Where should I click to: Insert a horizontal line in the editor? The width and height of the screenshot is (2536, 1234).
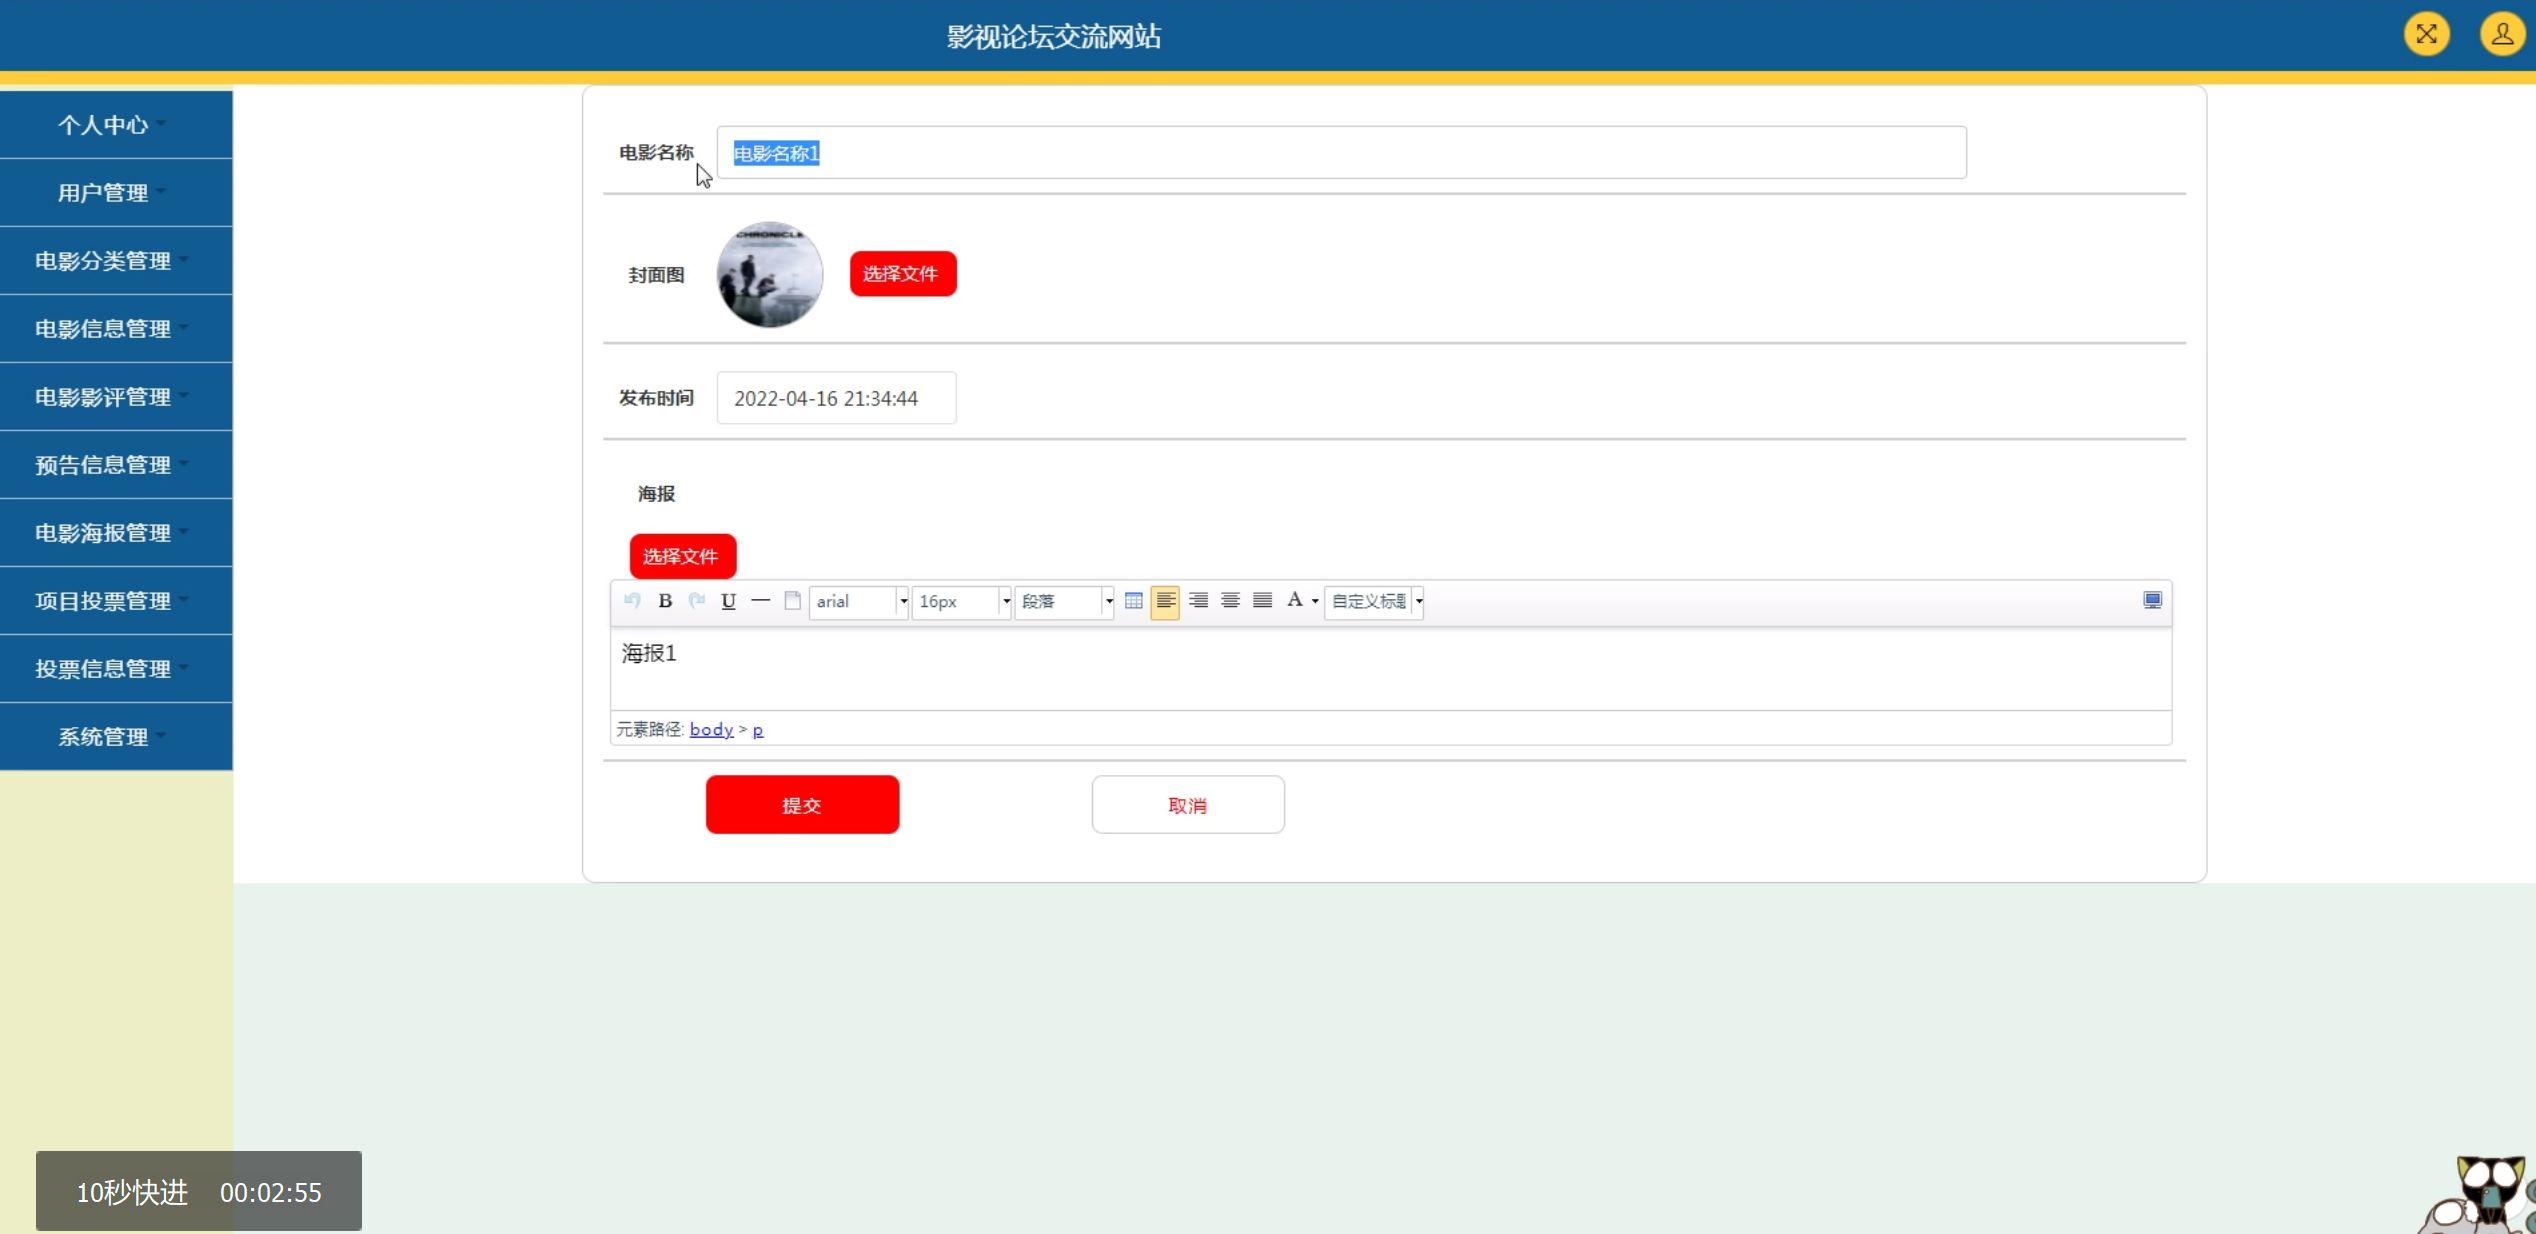(x=760, y=601)
